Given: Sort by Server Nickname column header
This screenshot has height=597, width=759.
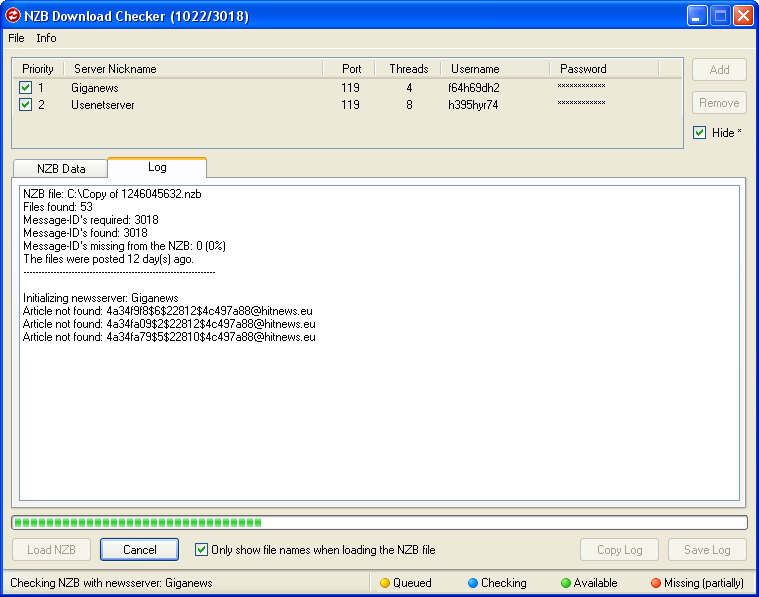Looking at the screenshot, I should (194, 69).
